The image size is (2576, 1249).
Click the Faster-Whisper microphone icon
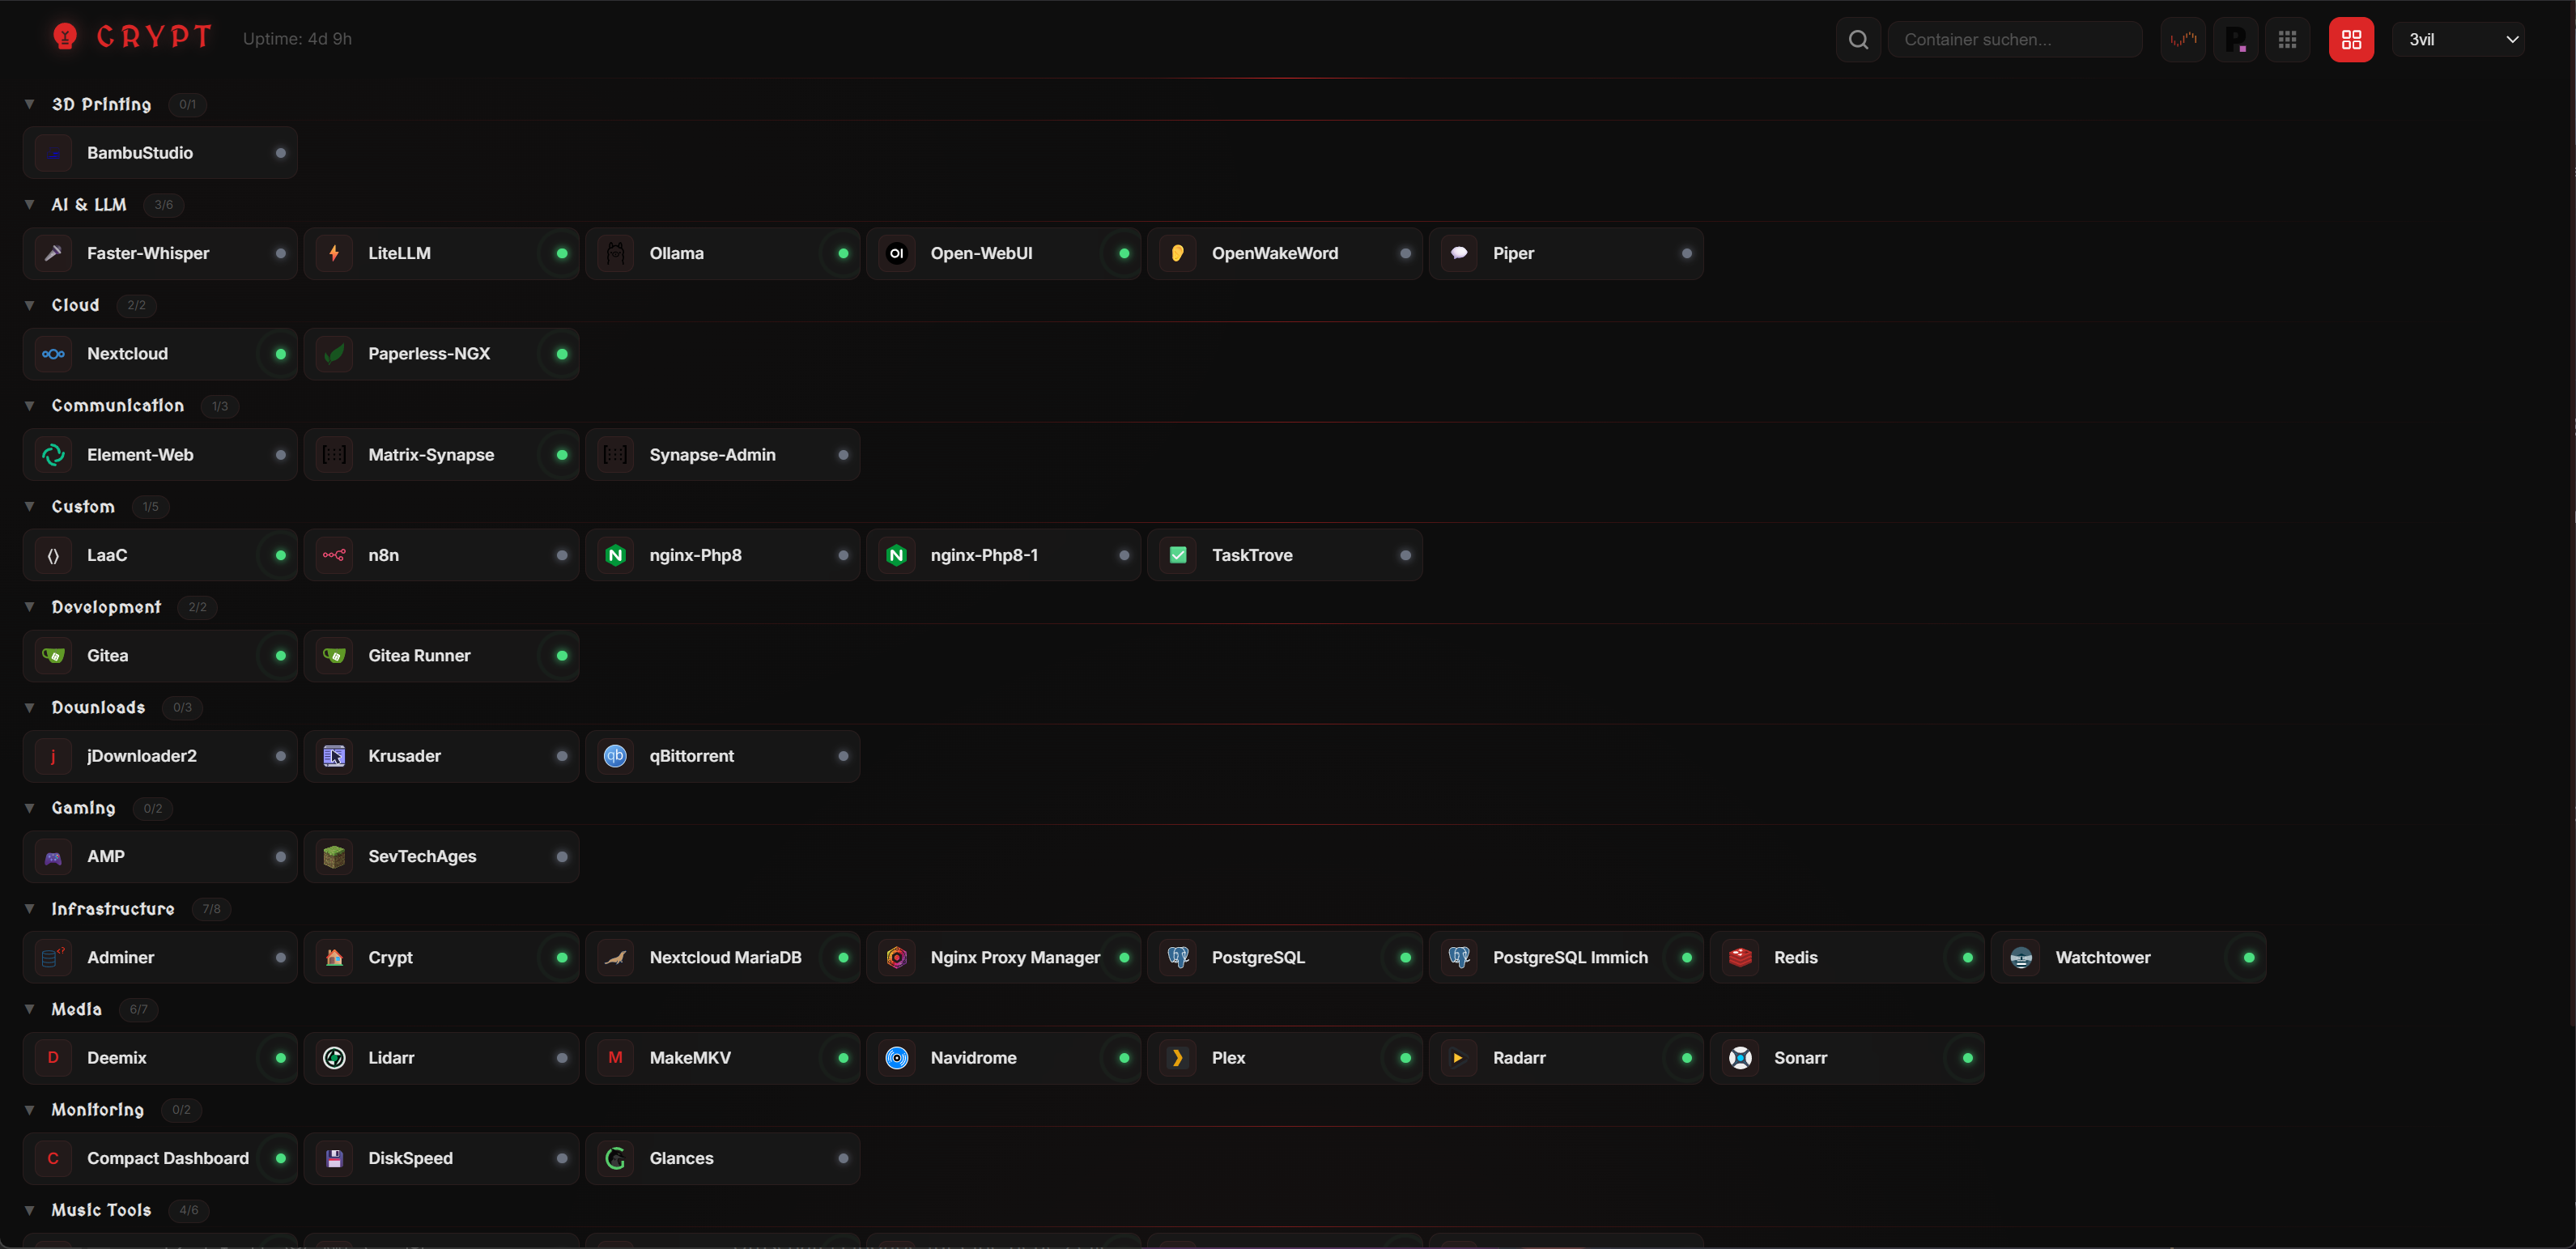coord(53,253)
